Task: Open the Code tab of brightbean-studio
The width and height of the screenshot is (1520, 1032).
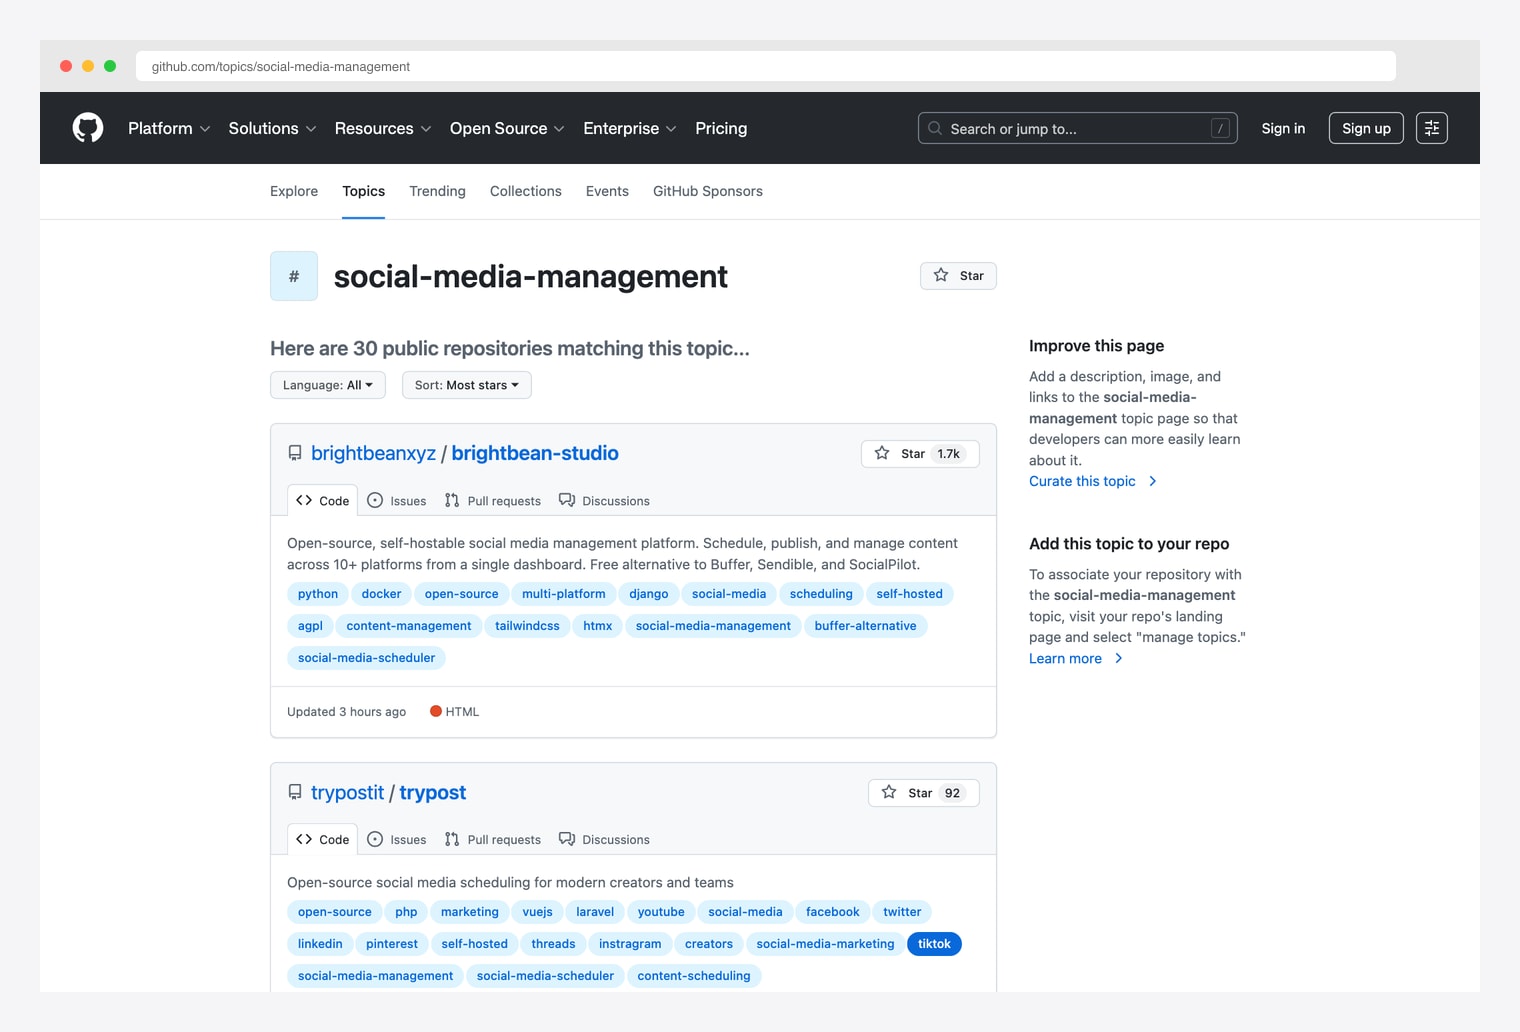Action: pyautogui.click(x=322, y=500)
